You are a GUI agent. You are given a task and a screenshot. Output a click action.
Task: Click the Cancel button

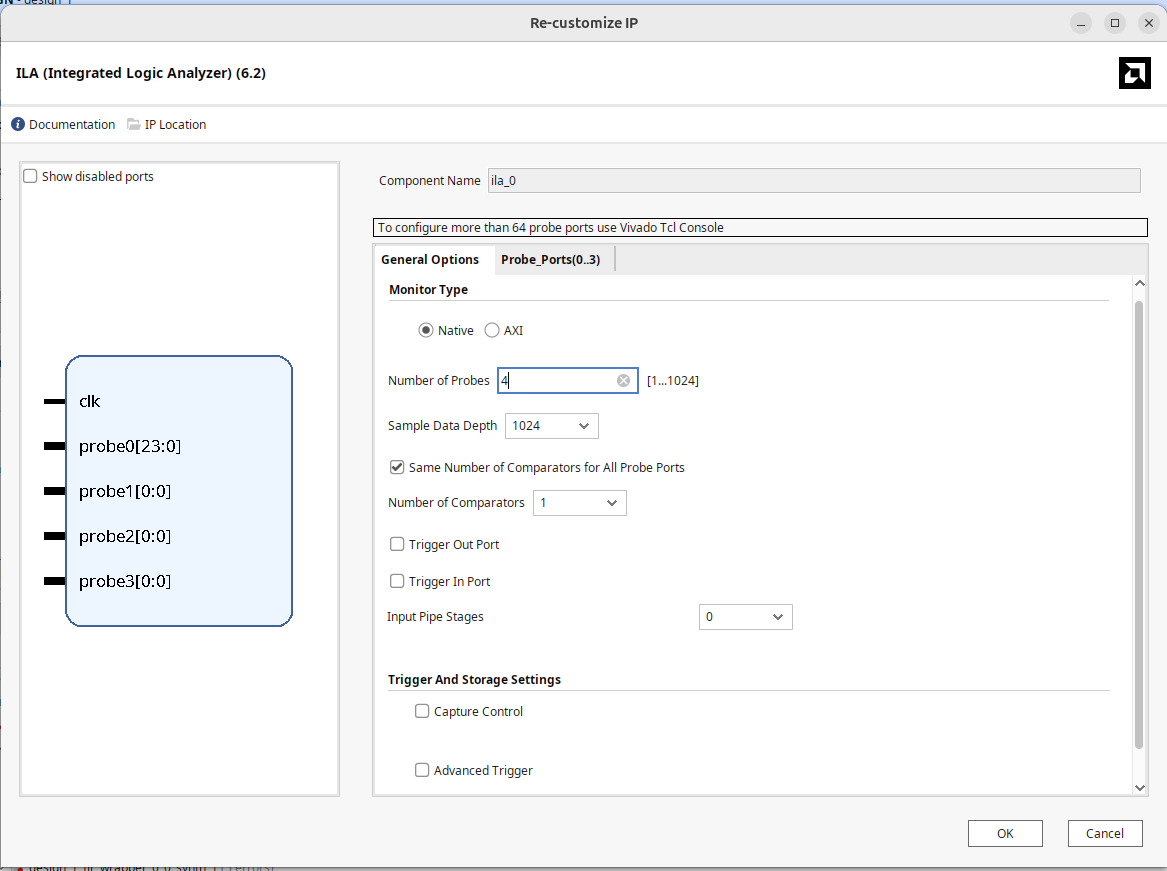point(1104,833)
